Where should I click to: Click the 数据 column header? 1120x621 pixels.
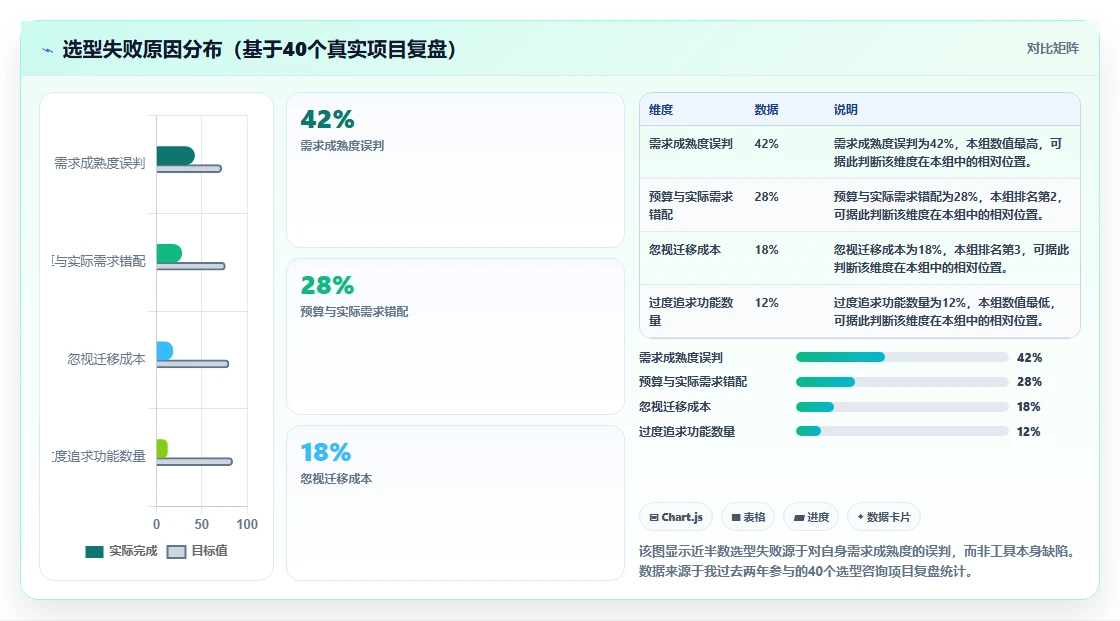click(766, 109)
